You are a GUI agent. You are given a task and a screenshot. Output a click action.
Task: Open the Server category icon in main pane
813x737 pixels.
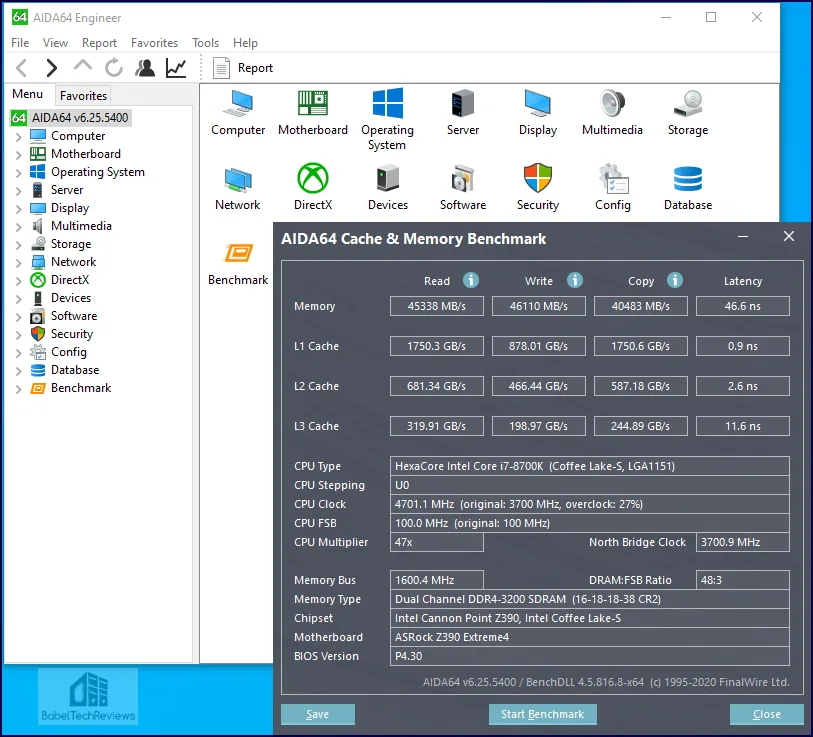pos(462,113)
